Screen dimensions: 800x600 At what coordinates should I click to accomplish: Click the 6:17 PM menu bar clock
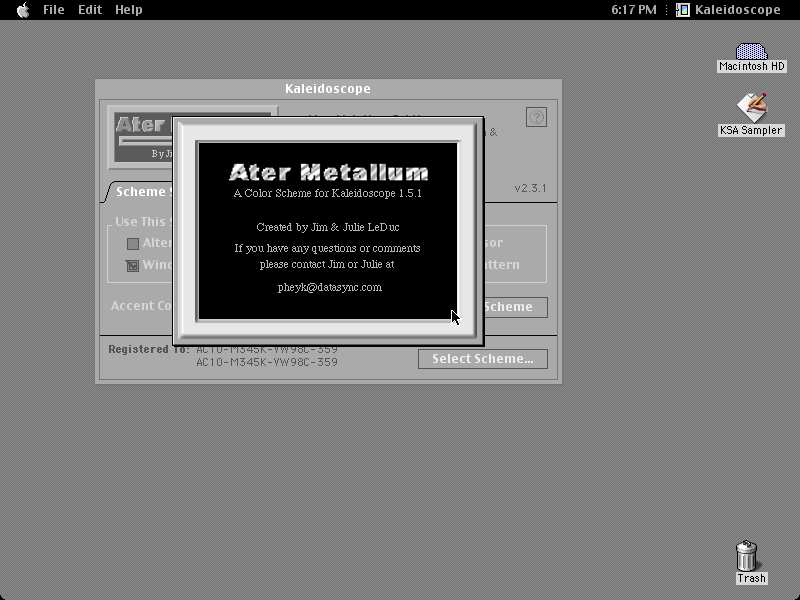[x=634, y=10]
